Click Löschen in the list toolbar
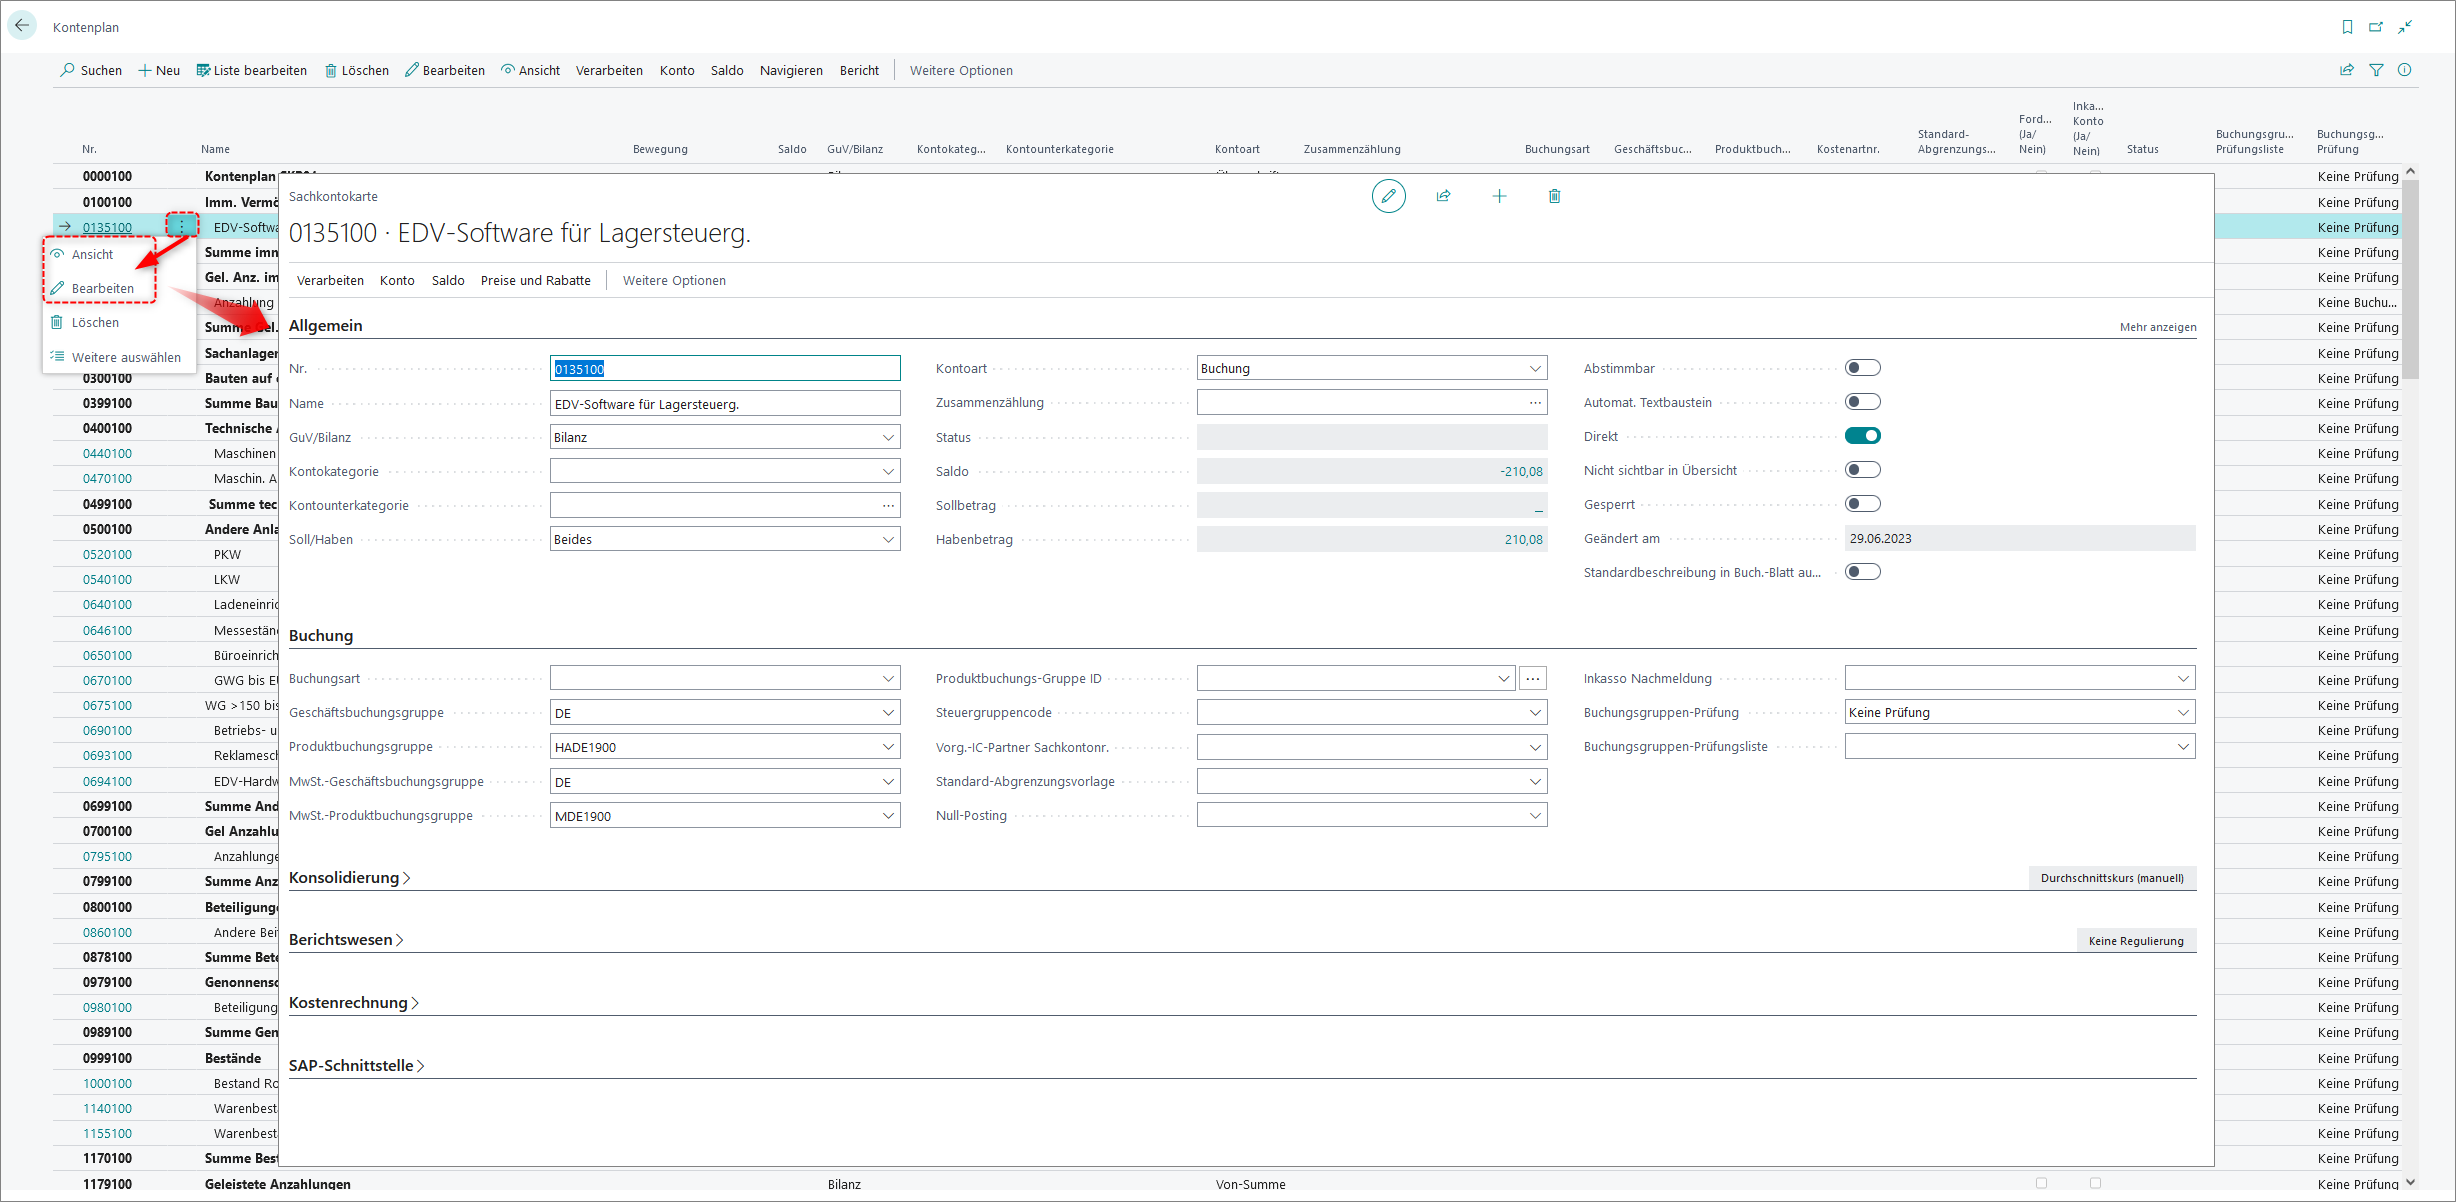The height and width of the screenshot is (1202, 2456). pyautogui.click(x=357, y=70)
